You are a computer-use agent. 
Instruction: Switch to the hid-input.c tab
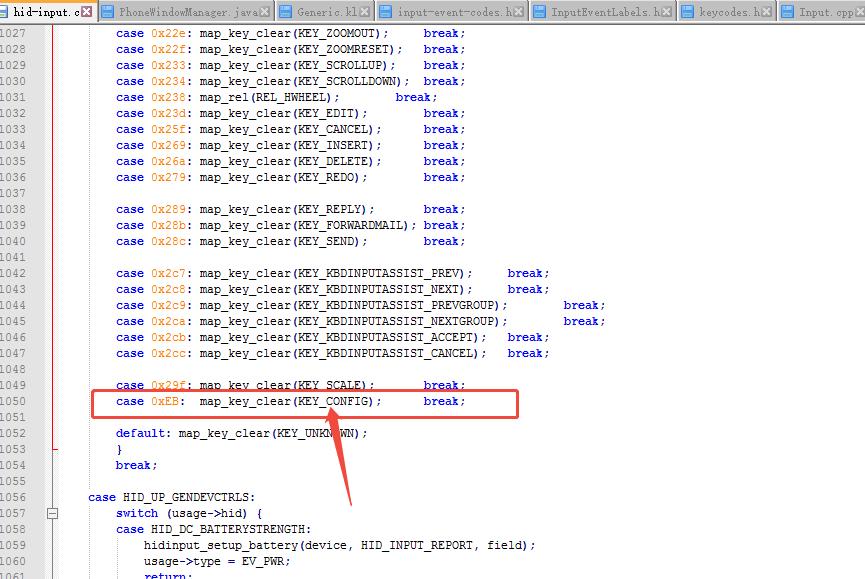coord(46,12)
